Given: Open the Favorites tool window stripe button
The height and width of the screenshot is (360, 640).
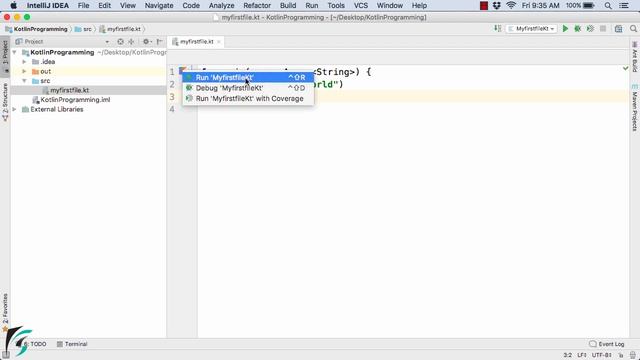Looking at the screenshot, I should click(x=5, y=312).
